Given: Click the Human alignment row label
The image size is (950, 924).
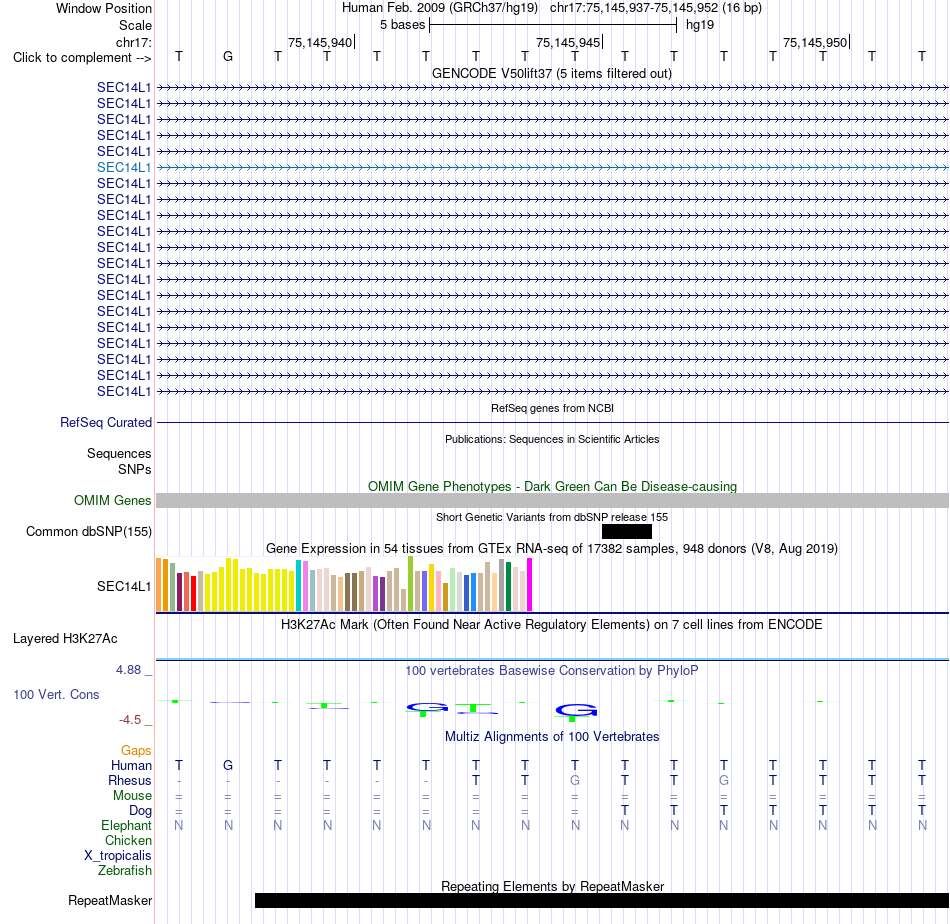Looking at the screenshot, I should (131, 766).
